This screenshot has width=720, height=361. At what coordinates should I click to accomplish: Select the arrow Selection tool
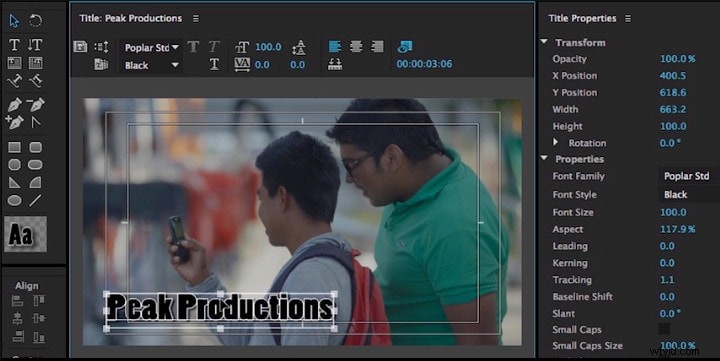pyautogui.click(x=14, y=21)
